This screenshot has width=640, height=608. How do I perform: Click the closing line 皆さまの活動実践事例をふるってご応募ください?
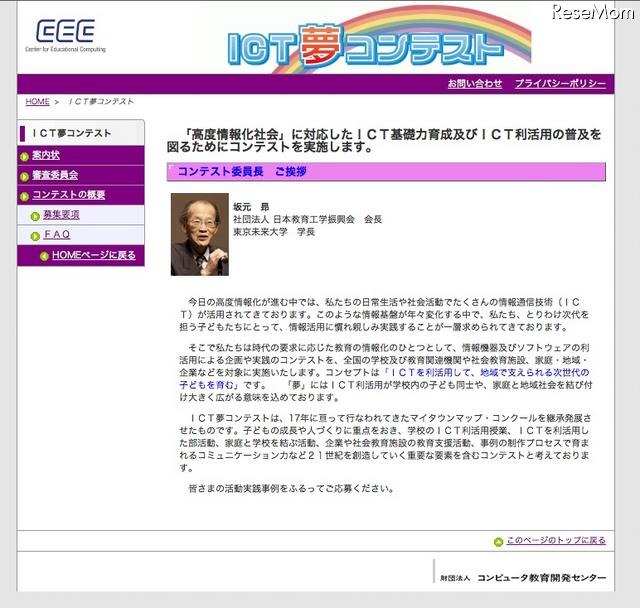pos(291,488)
